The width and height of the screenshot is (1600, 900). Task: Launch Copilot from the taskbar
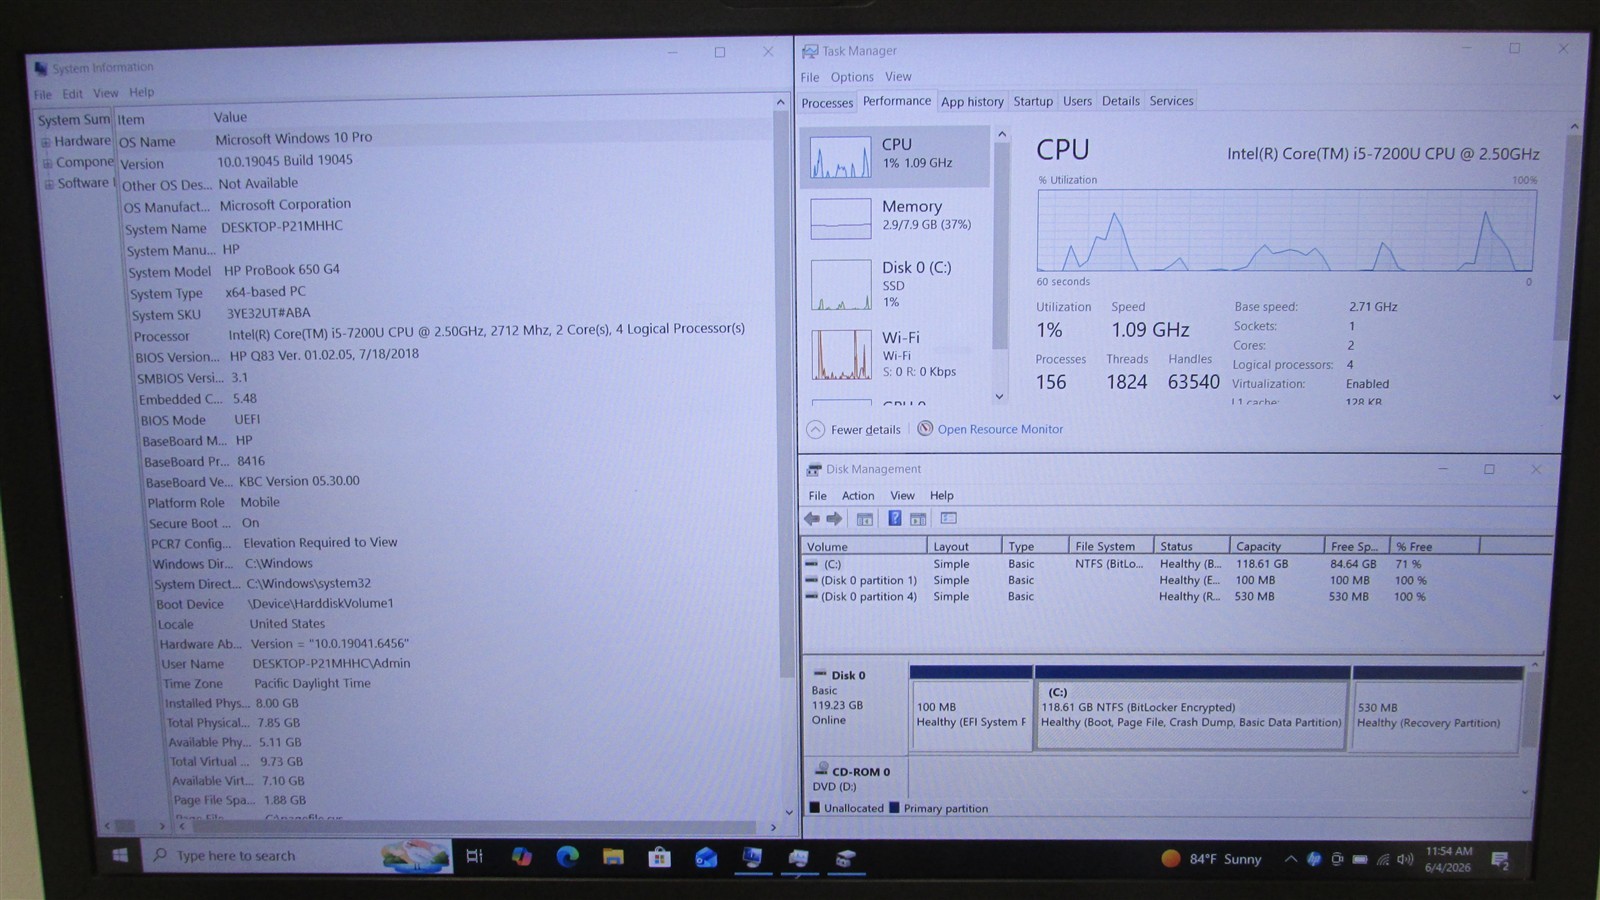pos(521,857)
